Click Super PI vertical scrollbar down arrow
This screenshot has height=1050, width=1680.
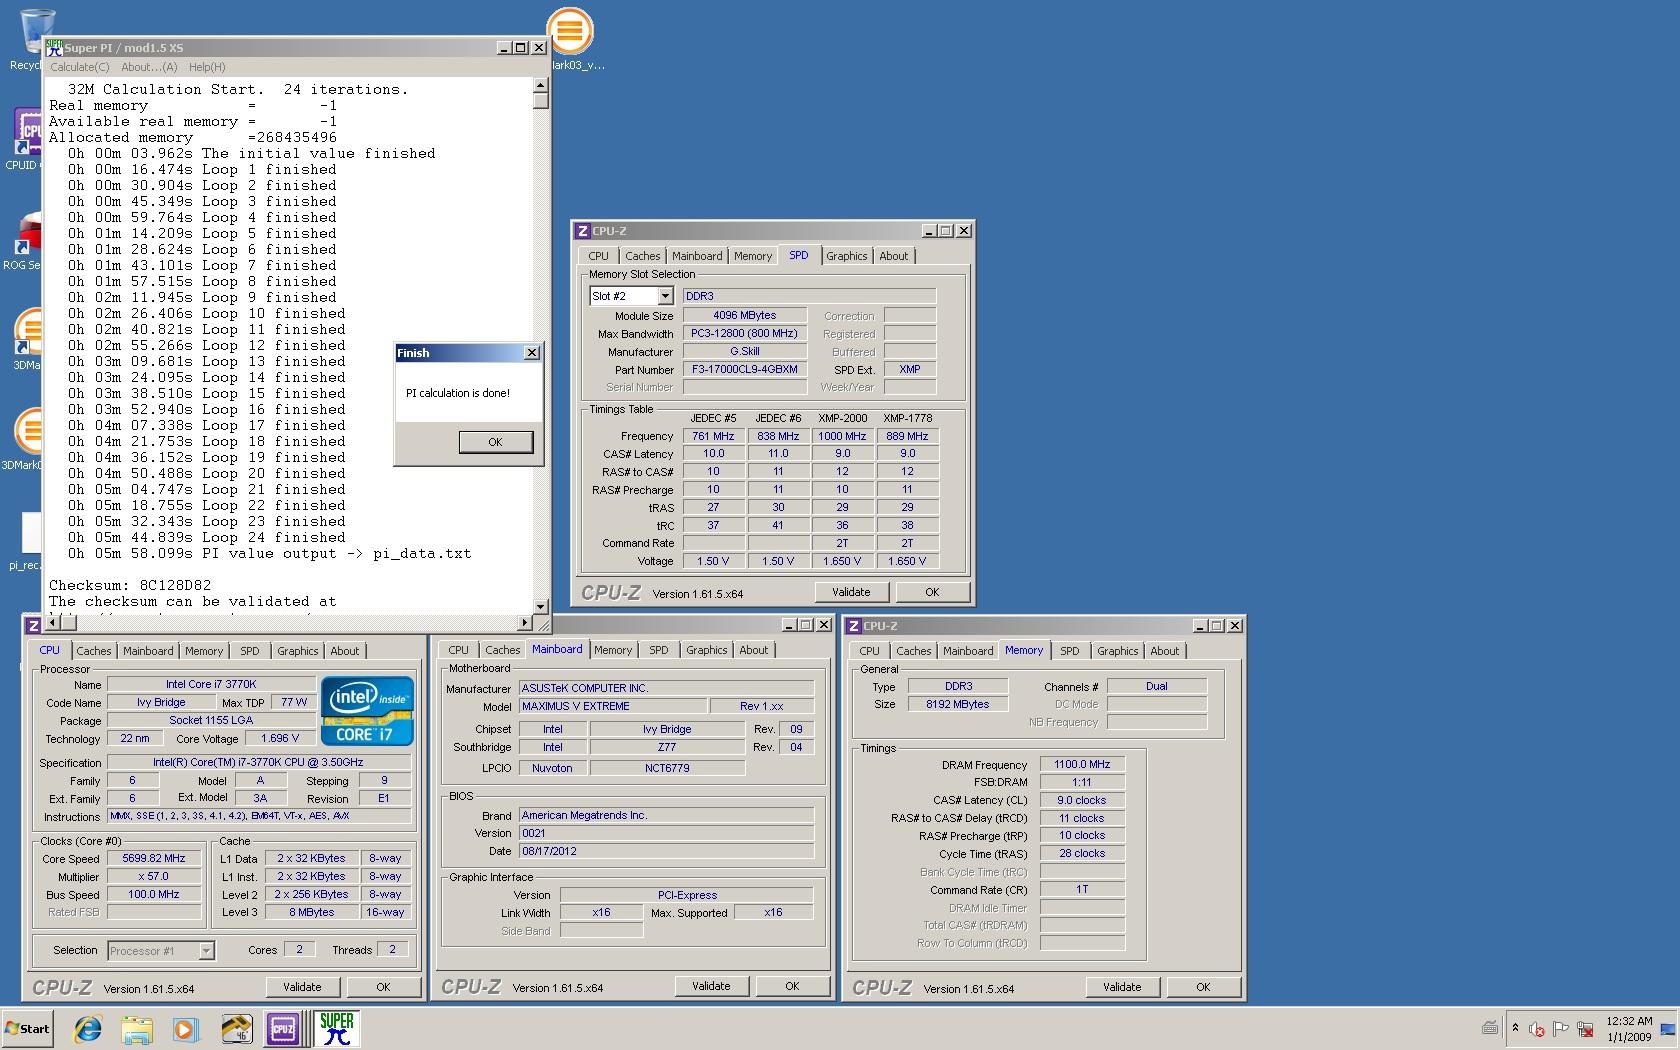click(x=540, y=606)
